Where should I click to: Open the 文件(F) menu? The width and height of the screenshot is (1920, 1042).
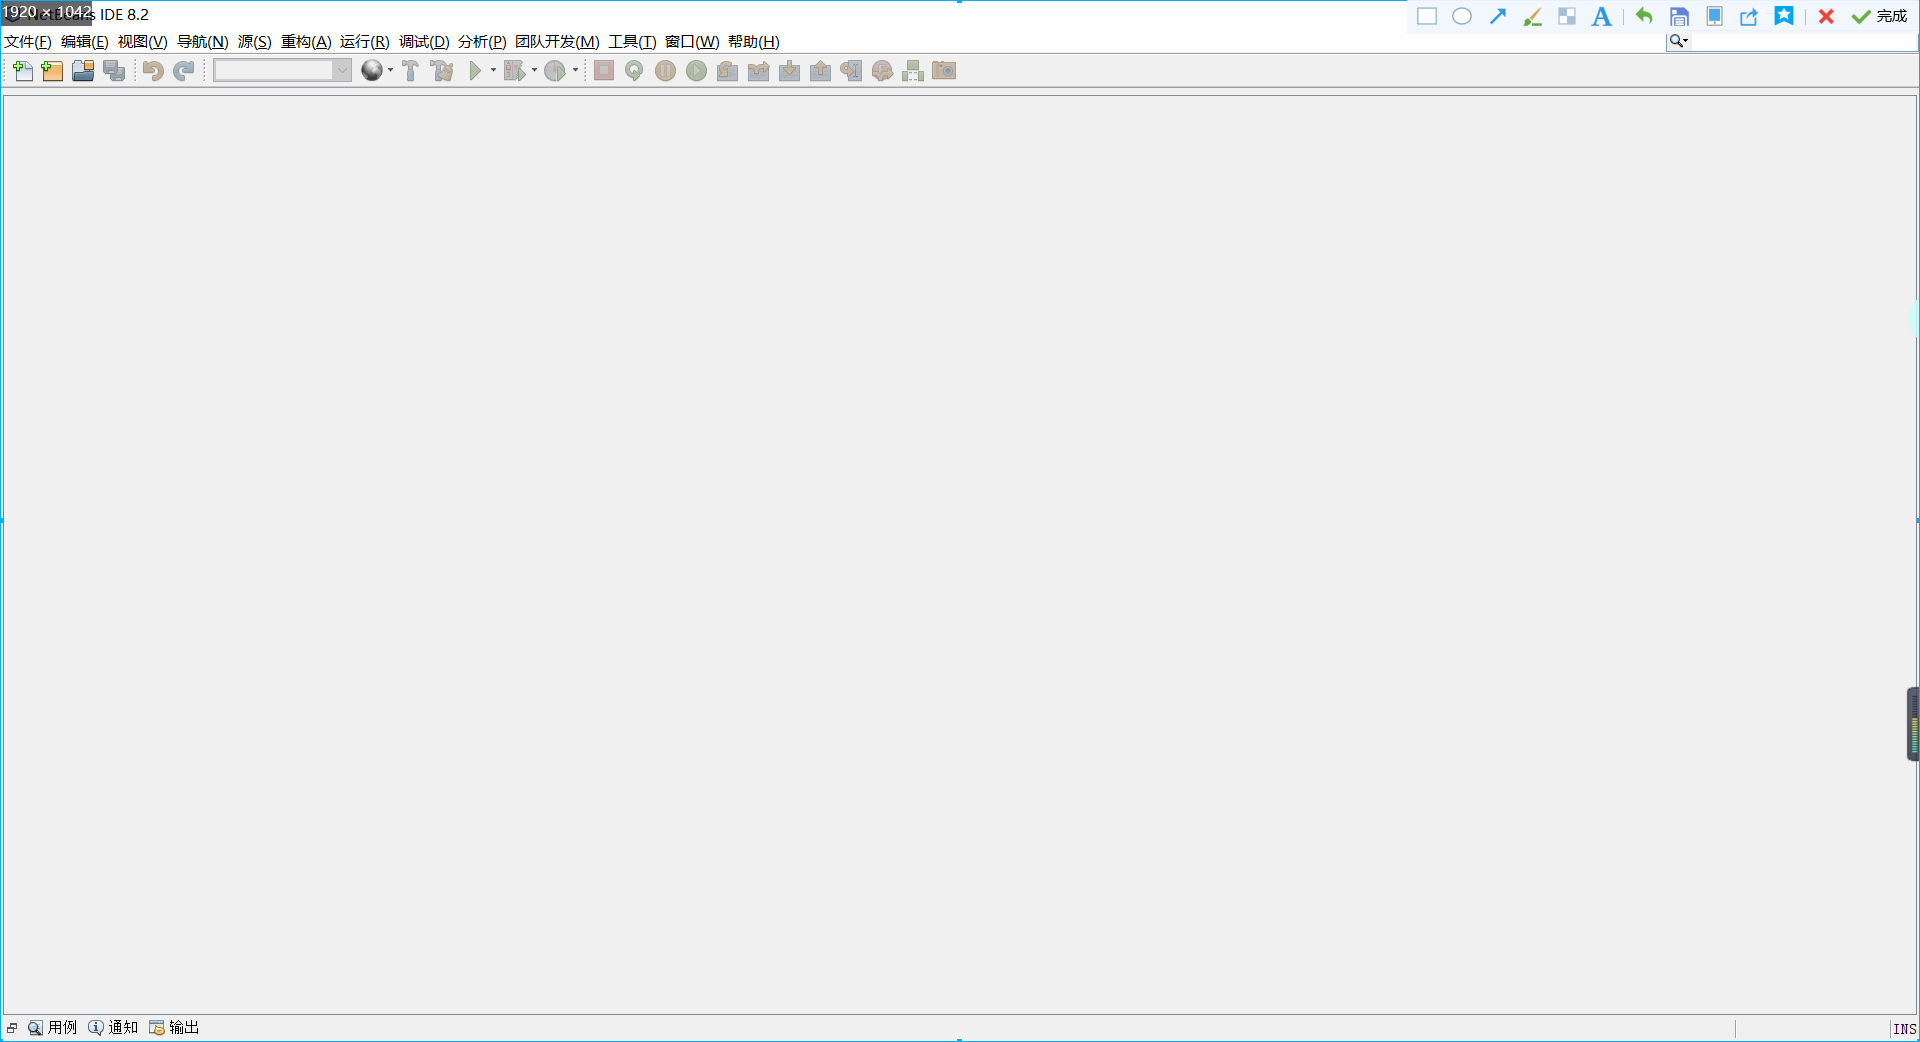[x=28, y=41]
